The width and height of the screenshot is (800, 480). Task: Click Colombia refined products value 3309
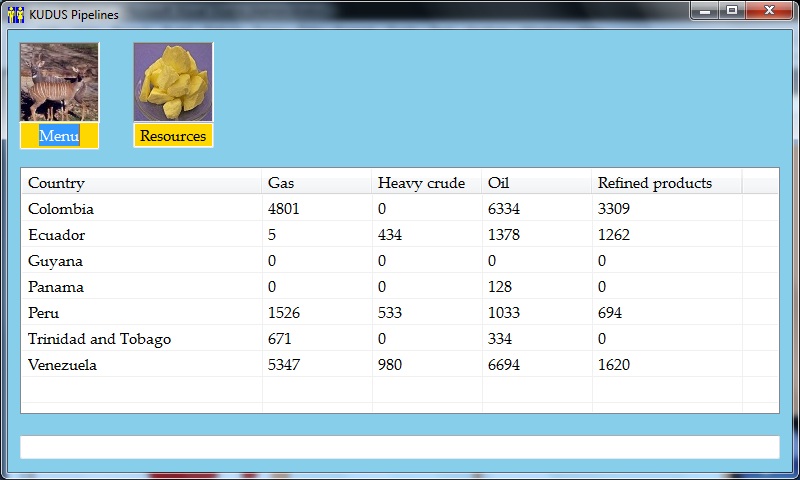click(x=614, y=209)
